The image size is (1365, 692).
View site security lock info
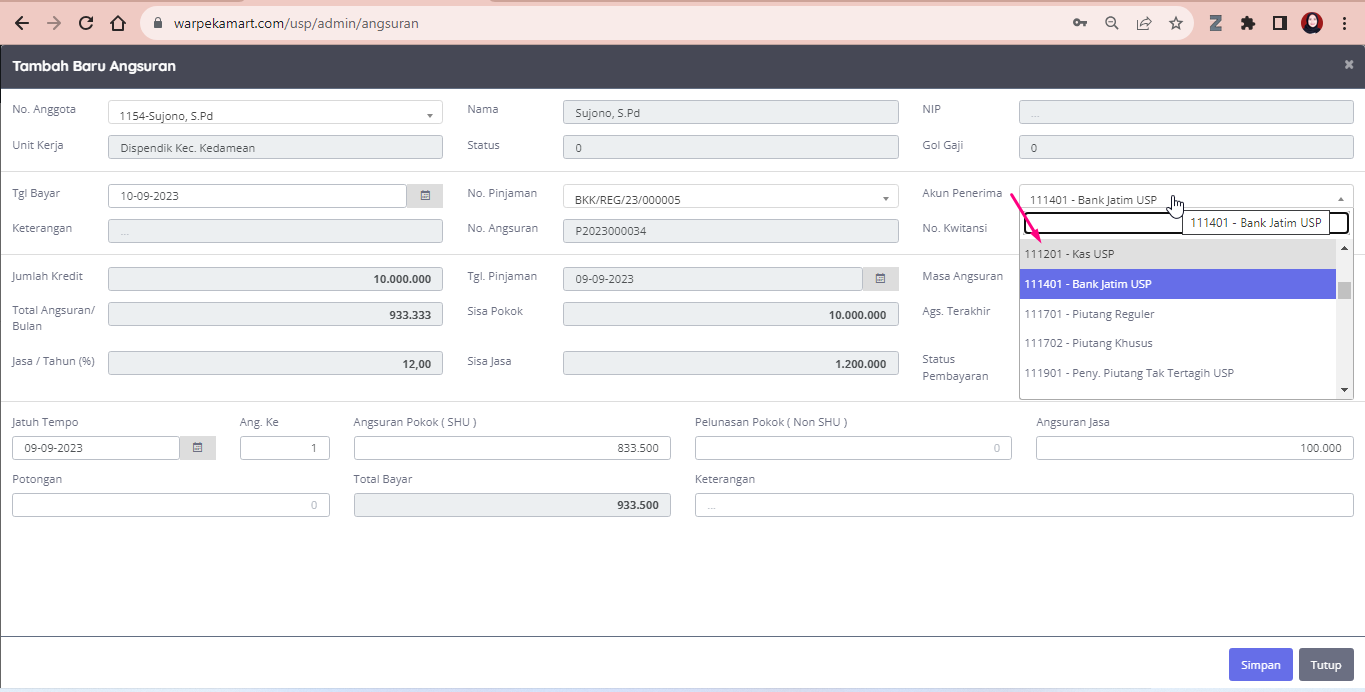coord(158,23)
